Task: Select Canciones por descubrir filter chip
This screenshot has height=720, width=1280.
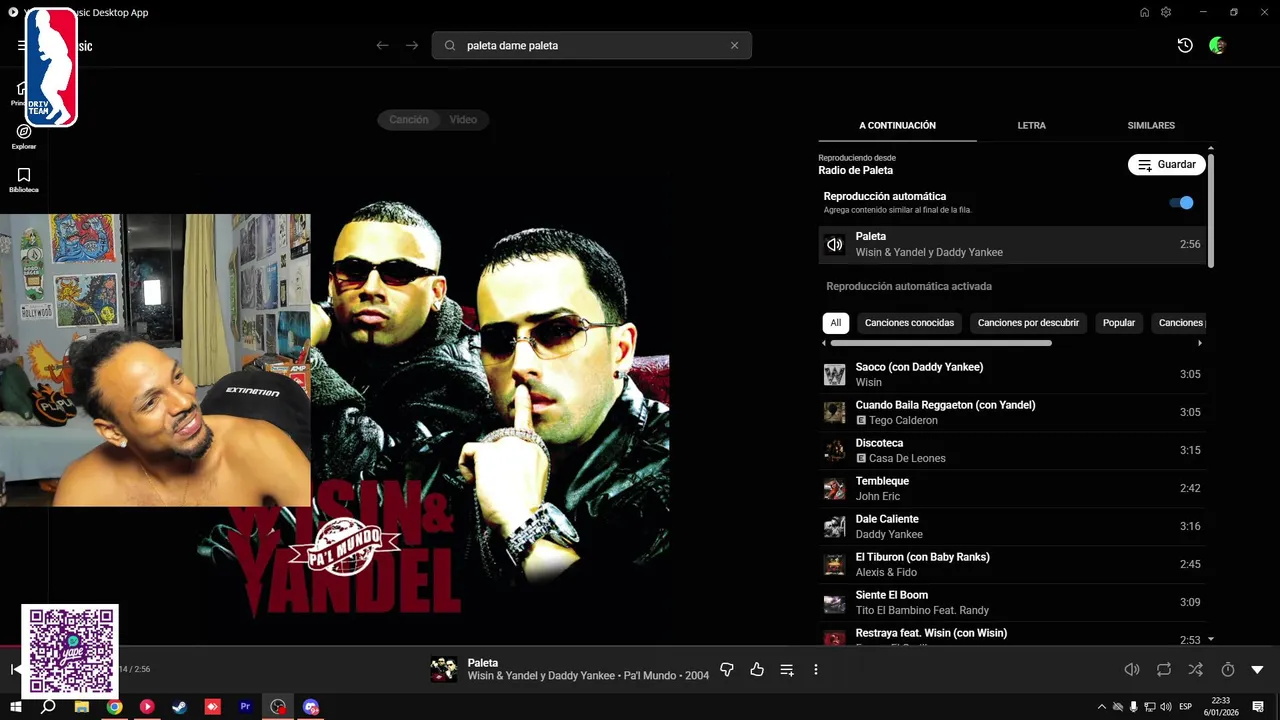Action: point(1028,323)
